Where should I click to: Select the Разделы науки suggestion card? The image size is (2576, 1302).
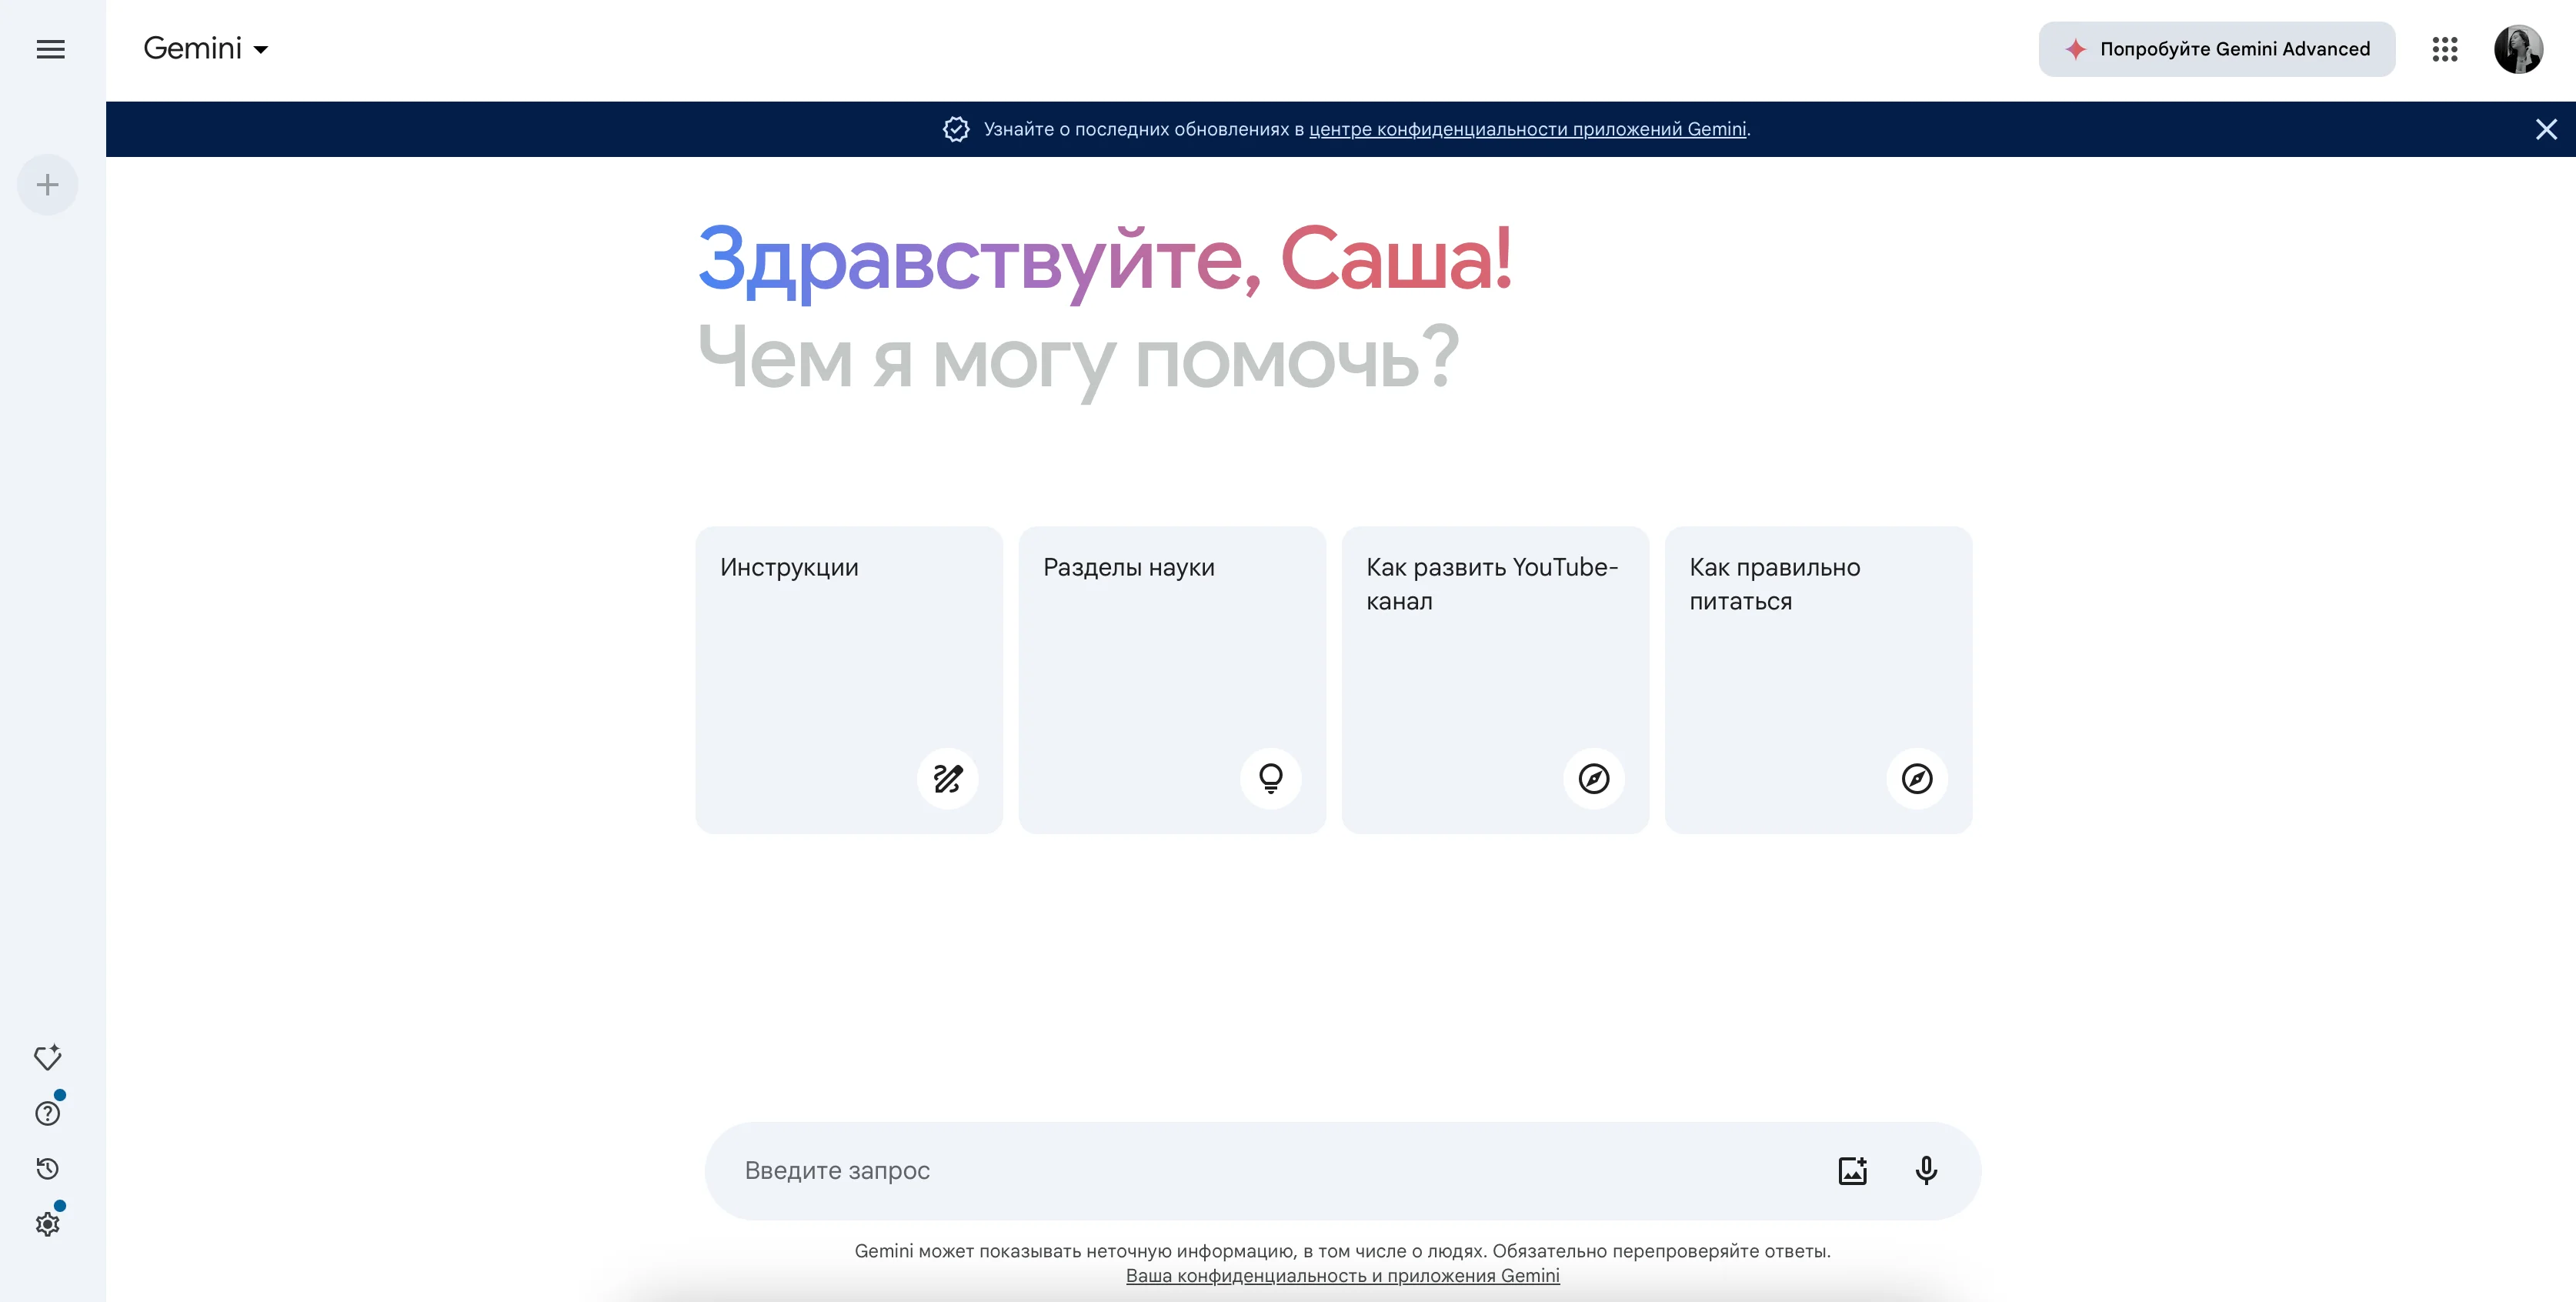point(1171,679)
